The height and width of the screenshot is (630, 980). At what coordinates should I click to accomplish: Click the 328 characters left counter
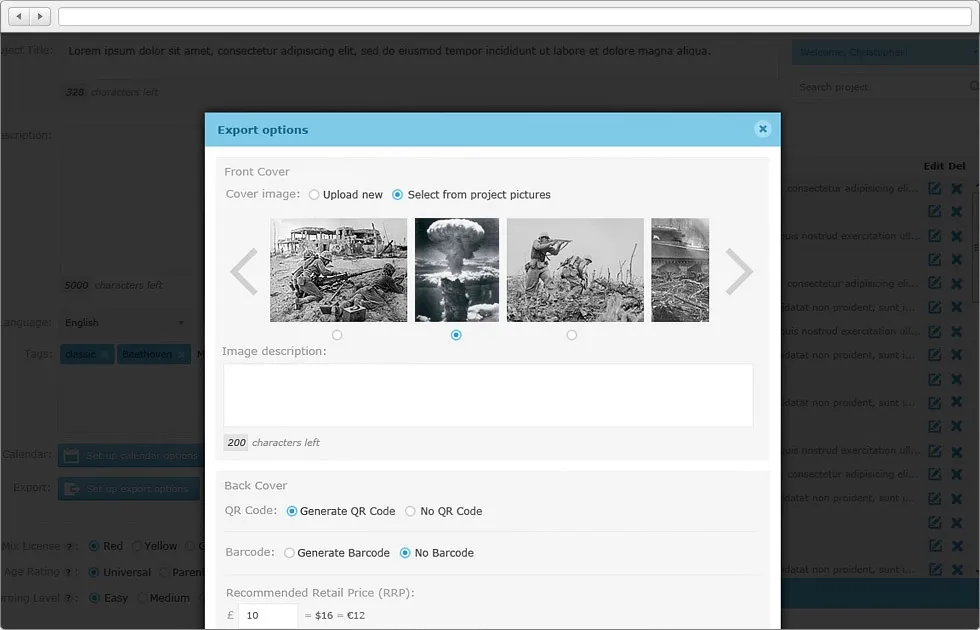111,92
